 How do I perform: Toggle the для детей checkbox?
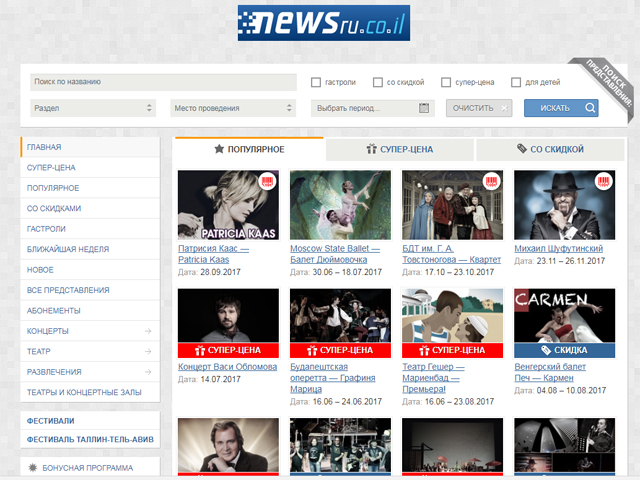[516, 82]
